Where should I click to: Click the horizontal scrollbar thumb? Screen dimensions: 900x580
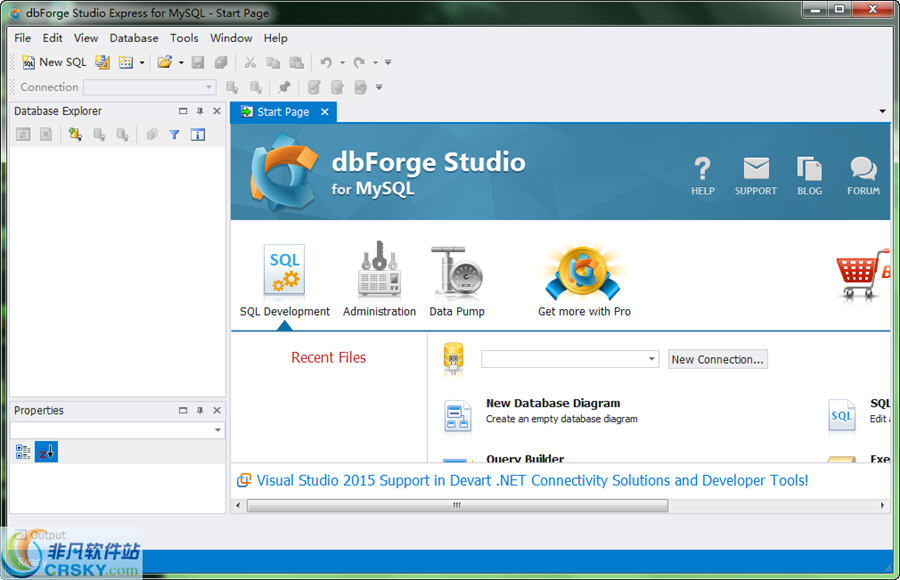point(457,505)
